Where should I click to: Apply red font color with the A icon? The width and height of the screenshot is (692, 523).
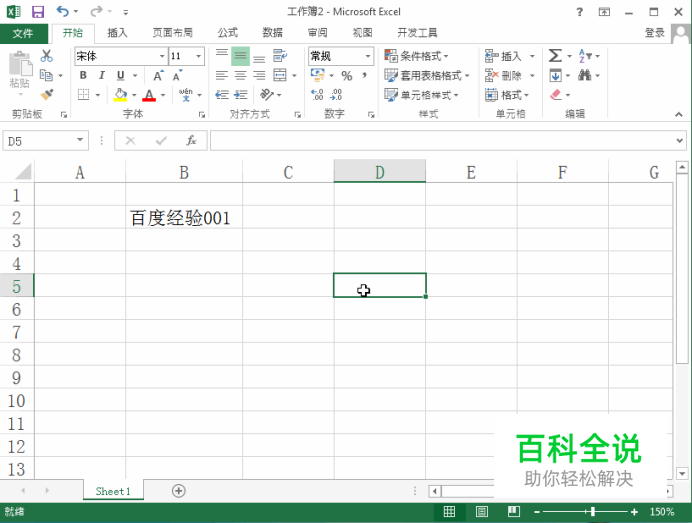(149, 94)
